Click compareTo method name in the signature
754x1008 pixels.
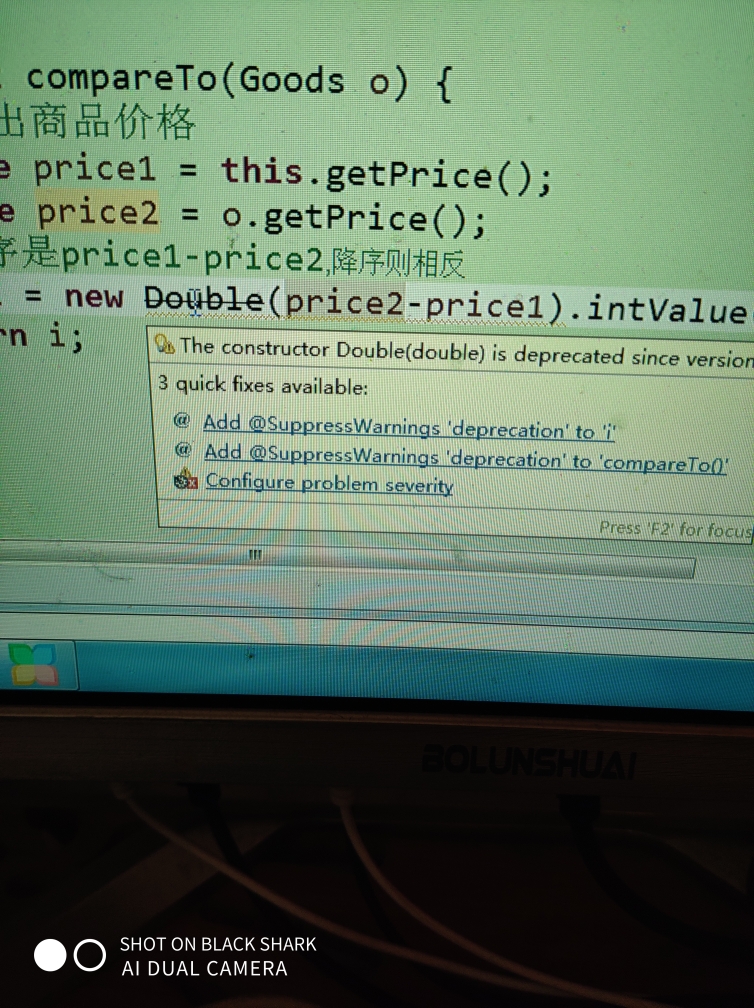[x=122, y=78]
